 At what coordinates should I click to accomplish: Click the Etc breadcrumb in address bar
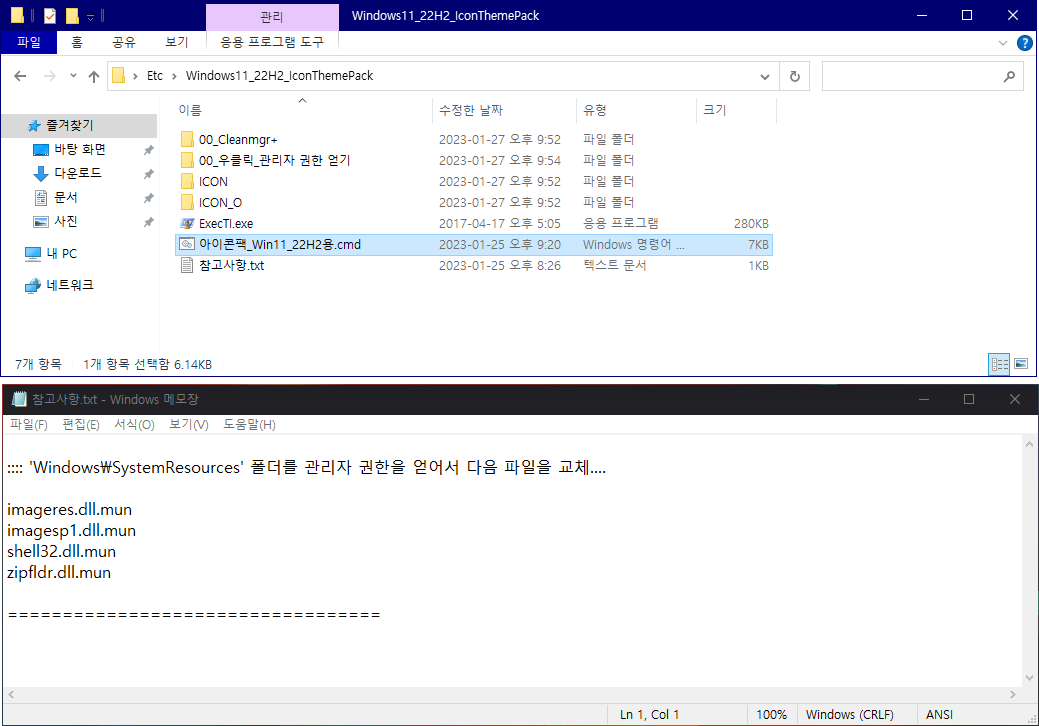[155, 76]
